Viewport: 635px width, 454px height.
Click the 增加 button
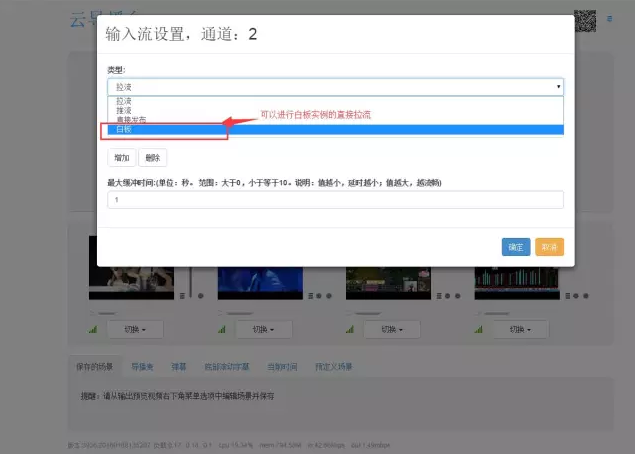[121, 158]
